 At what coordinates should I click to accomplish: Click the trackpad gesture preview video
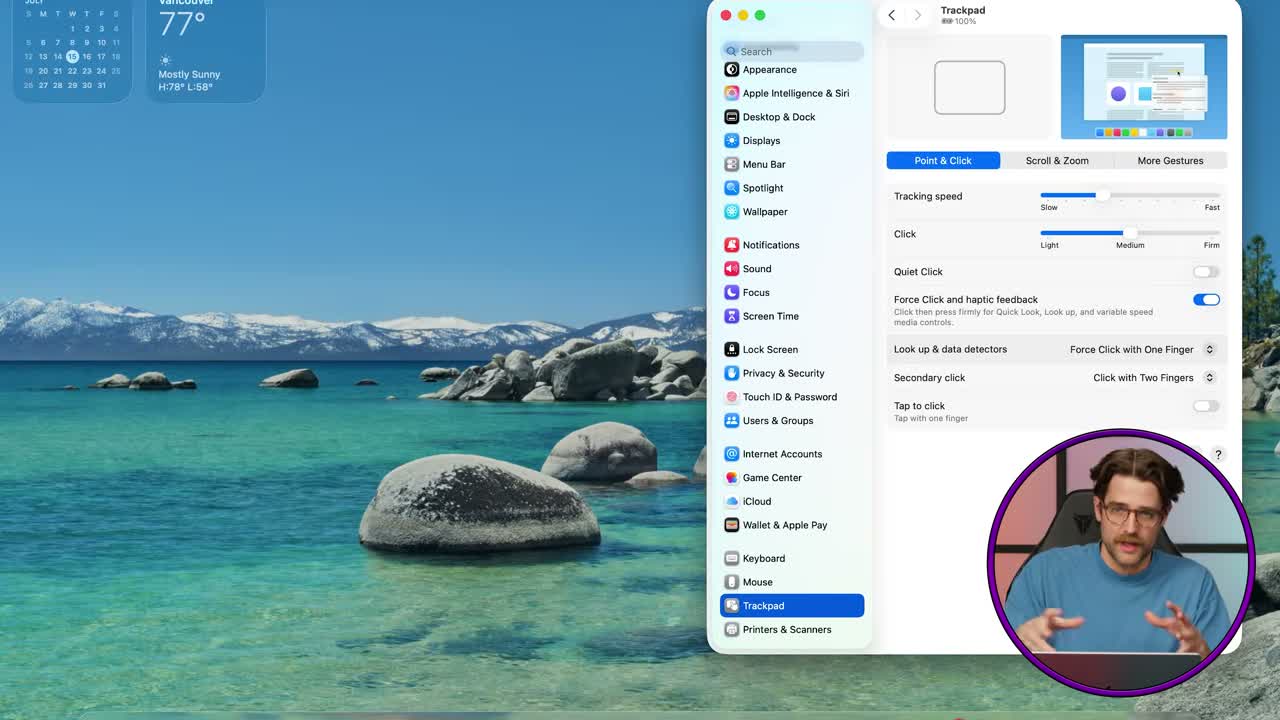pos(1144,87)
